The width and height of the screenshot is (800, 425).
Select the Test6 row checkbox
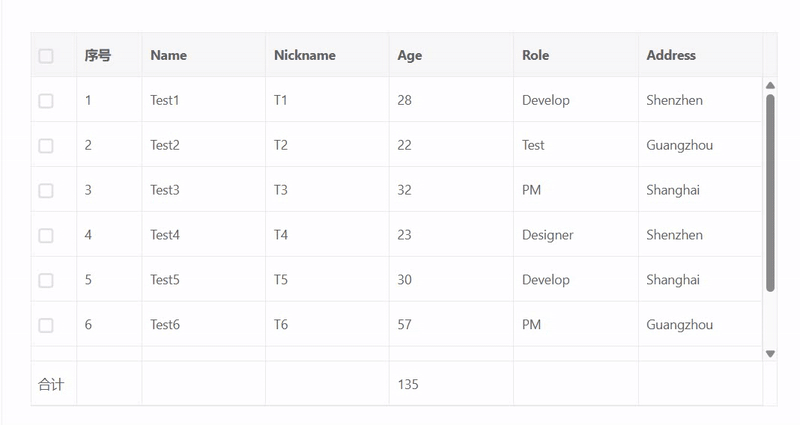[46, 325]
